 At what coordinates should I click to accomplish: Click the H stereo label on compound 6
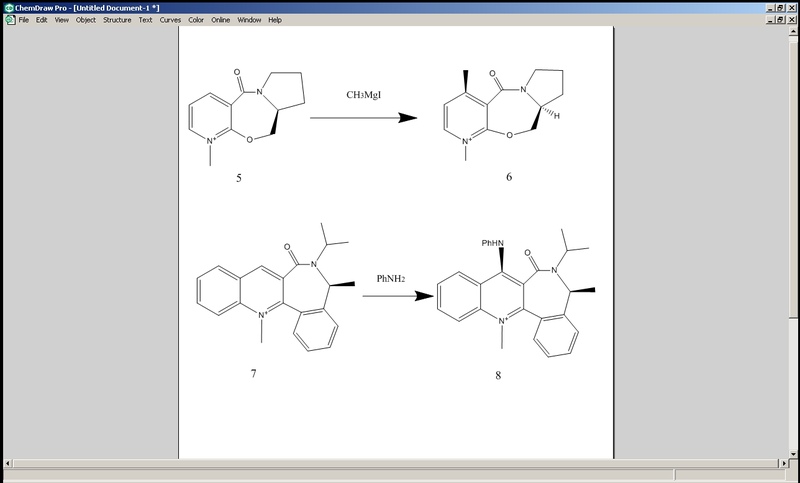click(x=557, y=116)
